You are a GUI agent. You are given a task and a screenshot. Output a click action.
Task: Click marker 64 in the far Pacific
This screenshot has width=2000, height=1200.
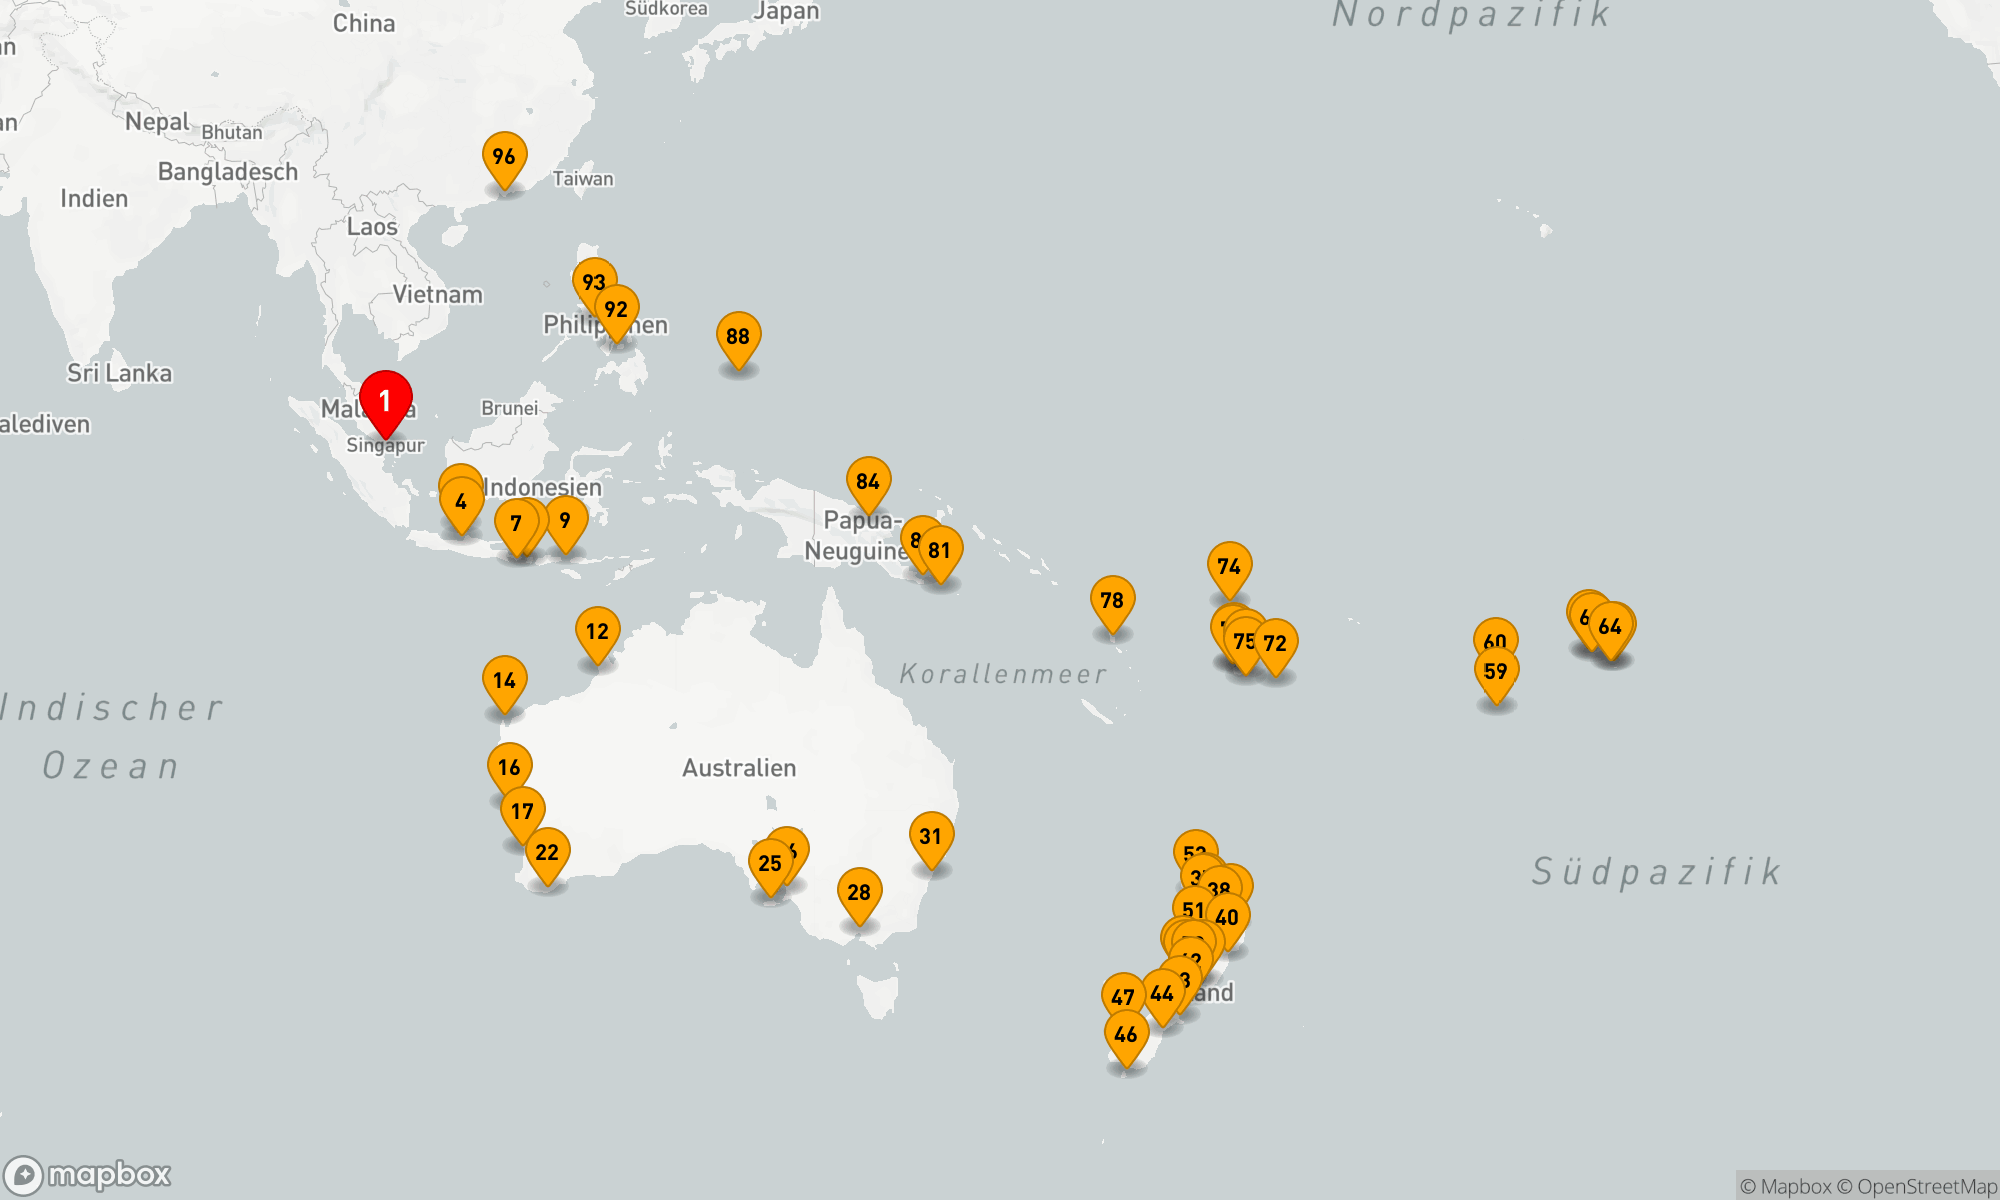pyautogui.click(x=1611, y=627)
